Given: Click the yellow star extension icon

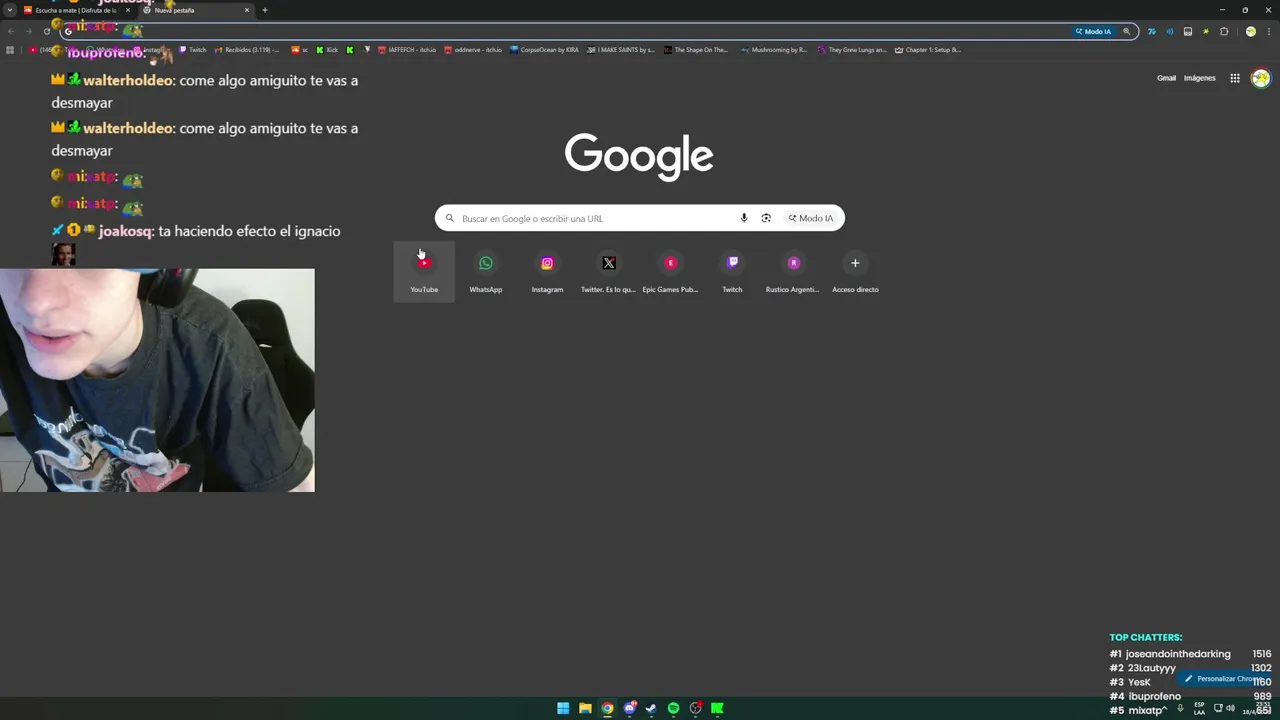Looking at the screenshot, I should [x=1206, y=31].
